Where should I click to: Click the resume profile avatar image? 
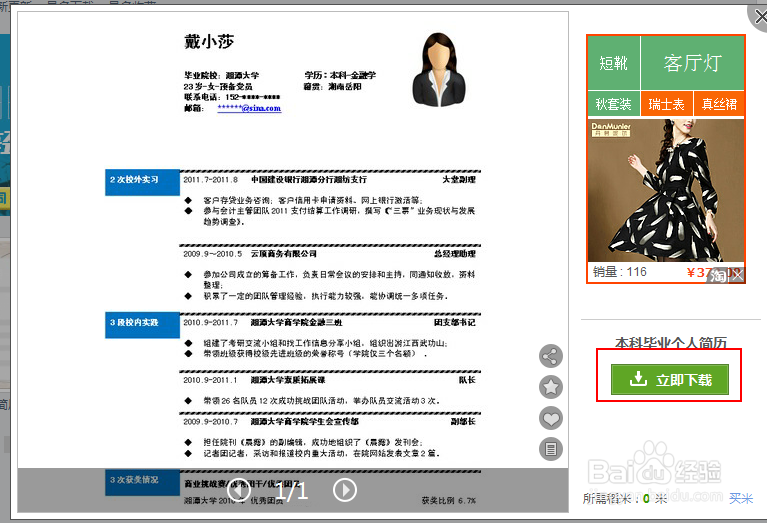pyautogui.click(x=439, y=69)
